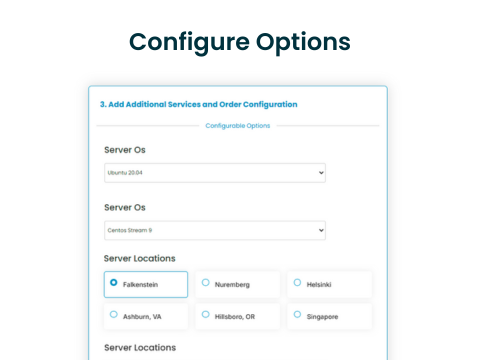
Task: Click the Configure Options page title
Action: (x=240, y=43)
